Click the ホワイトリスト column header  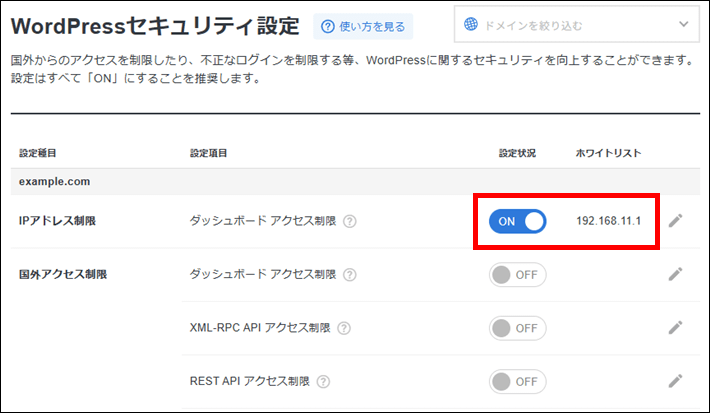click(608, 153)
